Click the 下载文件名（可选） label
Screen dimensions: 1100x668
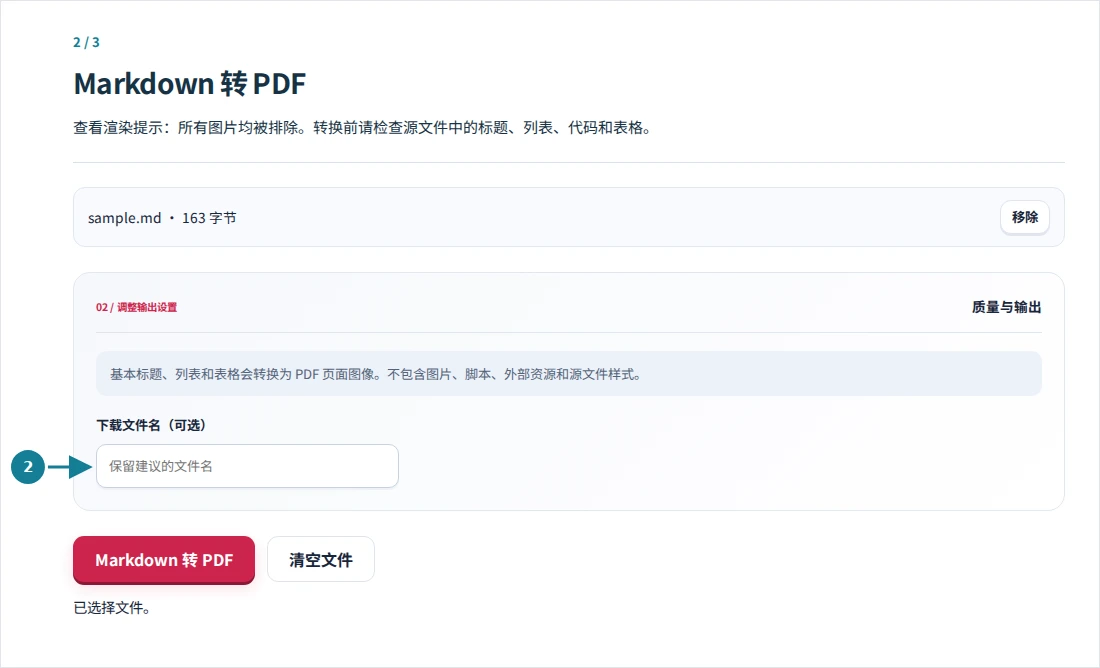[x=151, y=425]
